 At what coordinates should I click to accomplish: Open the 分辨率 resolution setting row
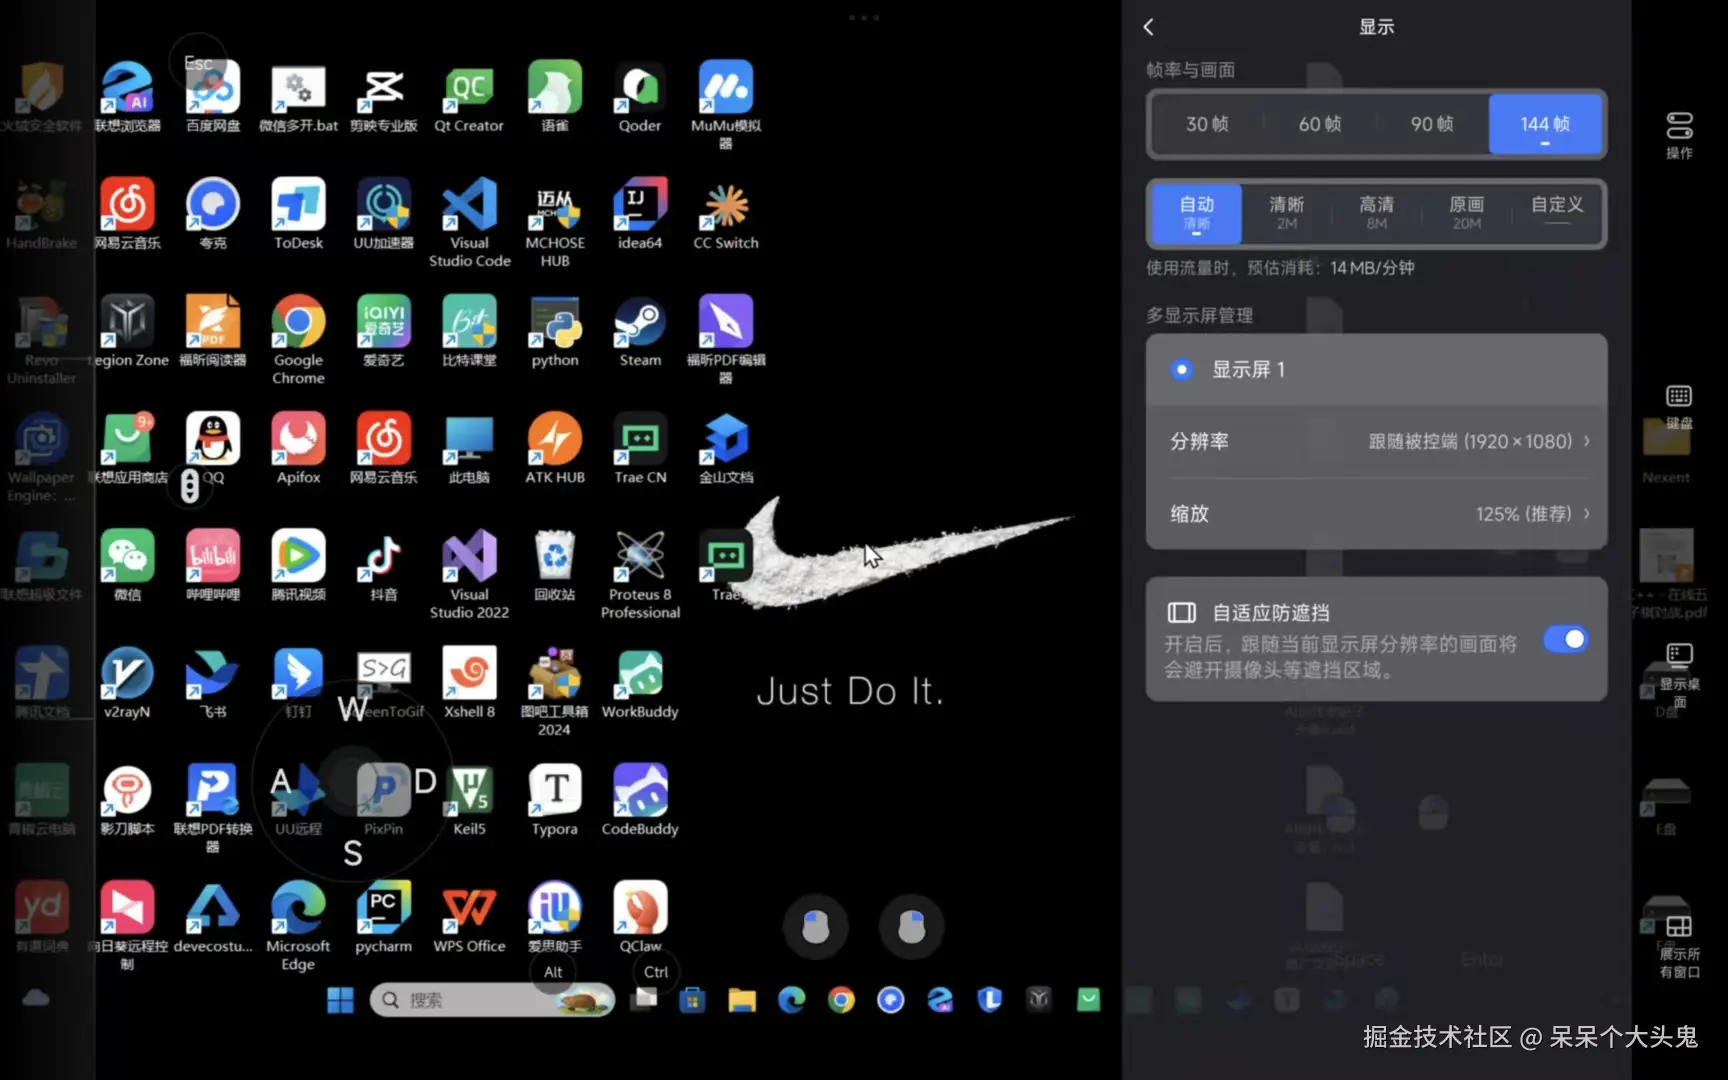tap(1377, 441)
